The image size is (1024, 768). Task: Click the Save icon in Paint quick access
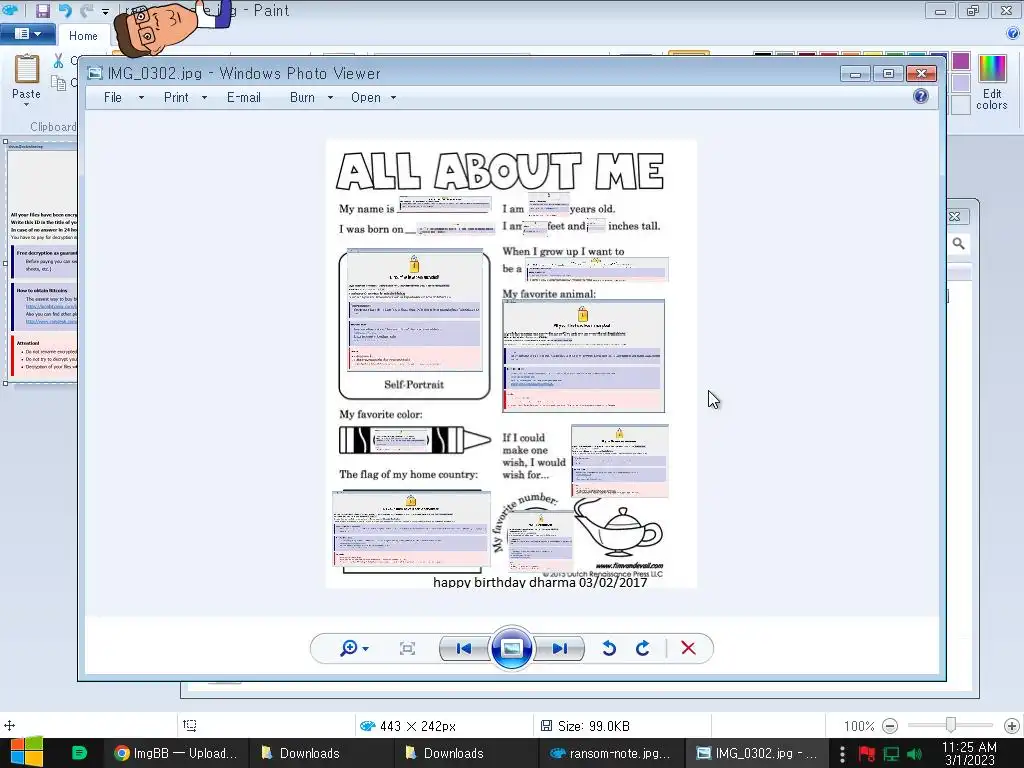(42, 10)
